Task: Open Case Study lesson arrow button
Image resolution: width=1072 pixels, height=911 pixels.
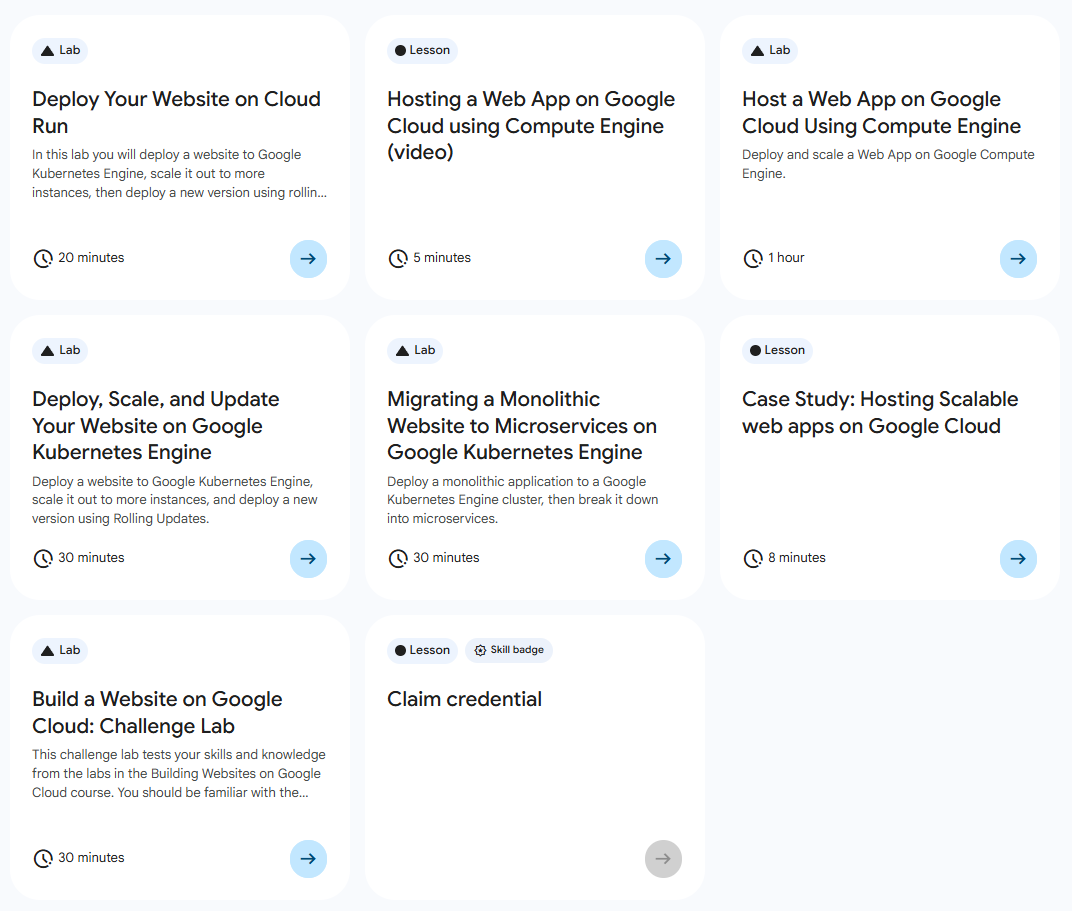Action: pos(1018,559)
